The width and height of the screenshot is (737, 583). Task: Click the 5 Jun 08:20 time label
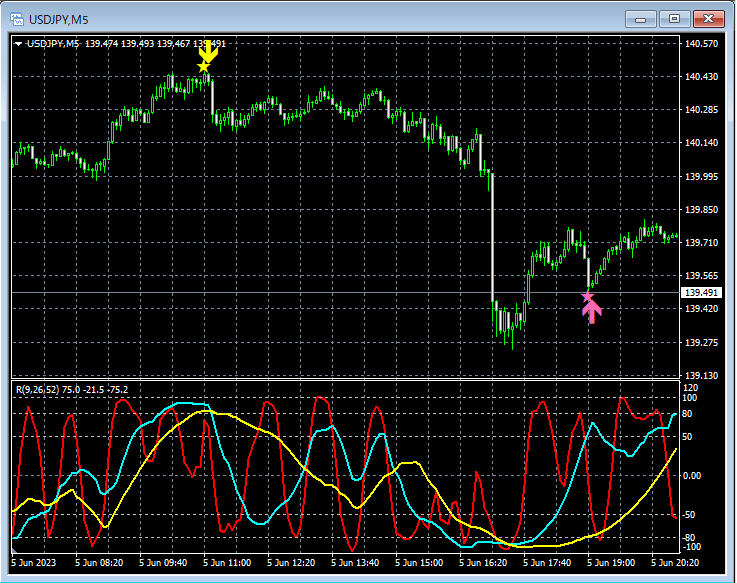coord(99,563)
